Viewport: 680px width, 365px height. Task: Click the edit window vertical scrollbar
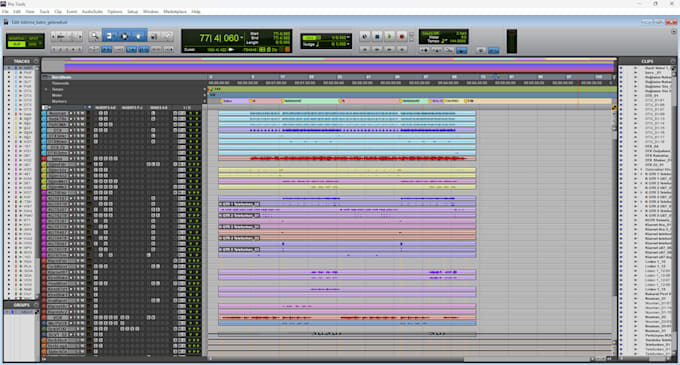click(614, 217)
